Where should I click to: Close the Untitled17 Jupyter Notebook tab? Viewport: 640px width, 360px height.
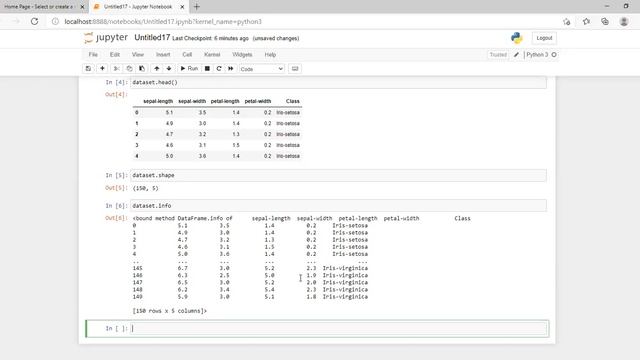182,7
